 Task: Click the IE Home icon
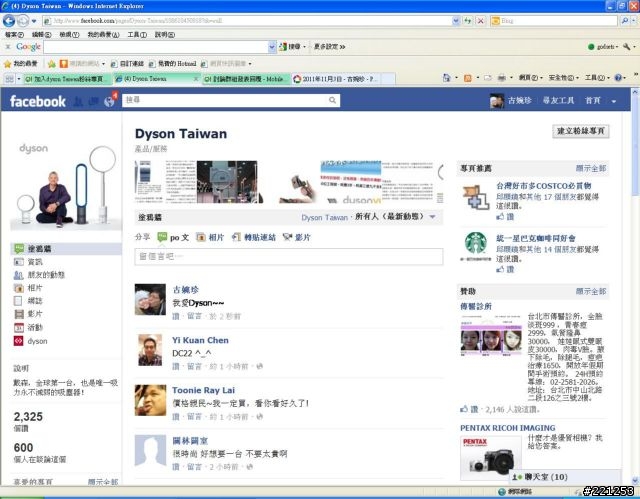coord(447,78)
